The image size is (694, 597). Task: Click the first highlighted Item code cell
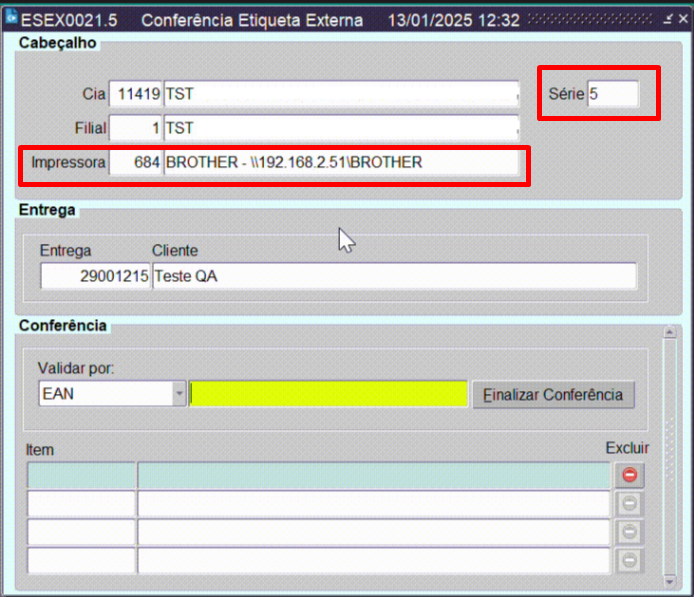click(81, 475)
